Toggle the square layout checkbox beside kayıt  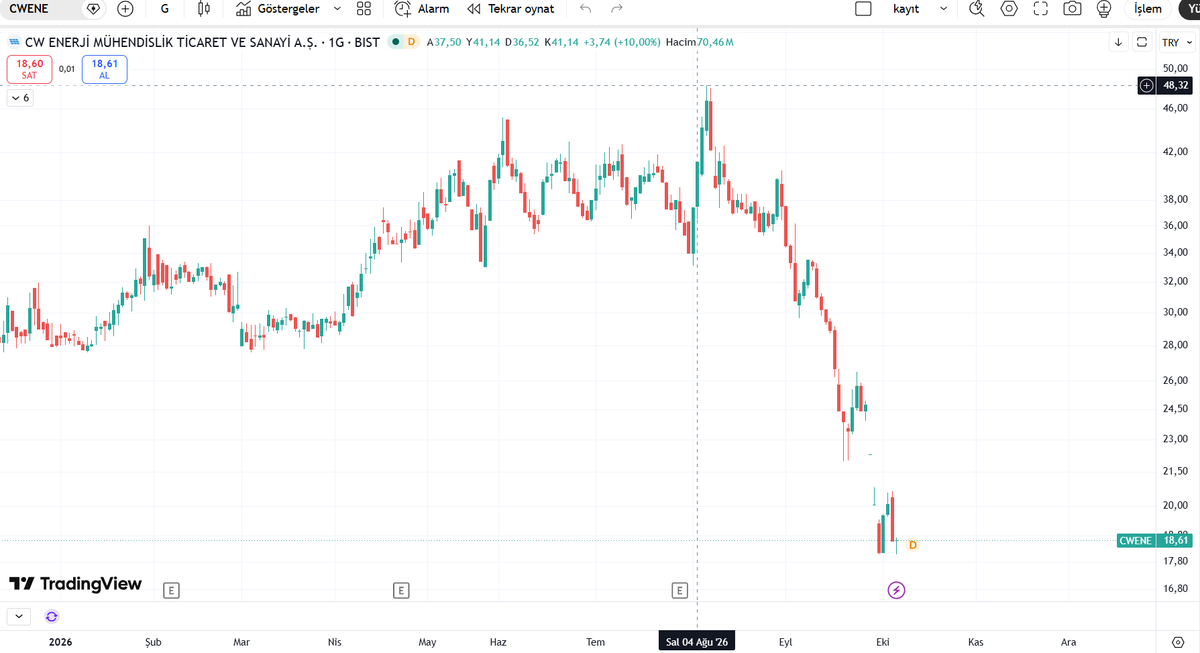coord(864,9)
